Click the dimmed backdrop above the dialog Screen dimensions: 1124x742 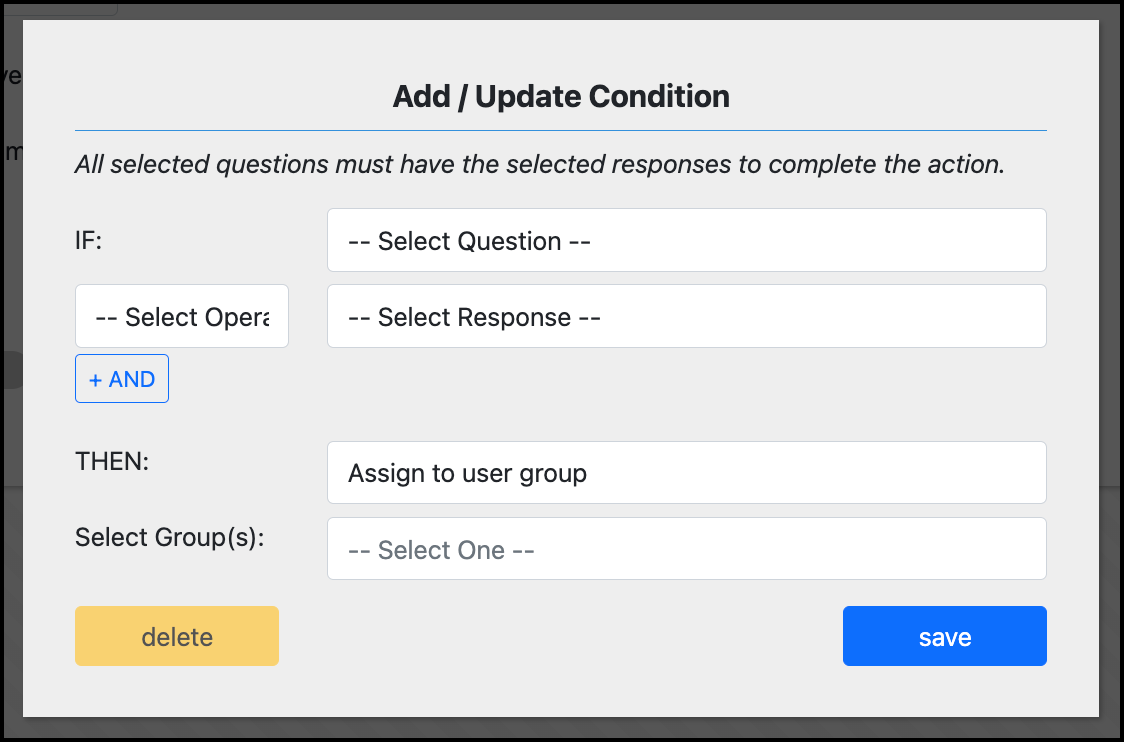560,10
